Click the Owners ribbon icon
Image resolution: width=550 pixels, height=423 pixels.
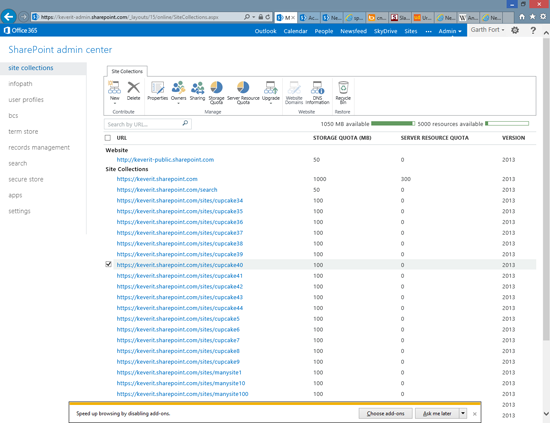coord(178,88)
